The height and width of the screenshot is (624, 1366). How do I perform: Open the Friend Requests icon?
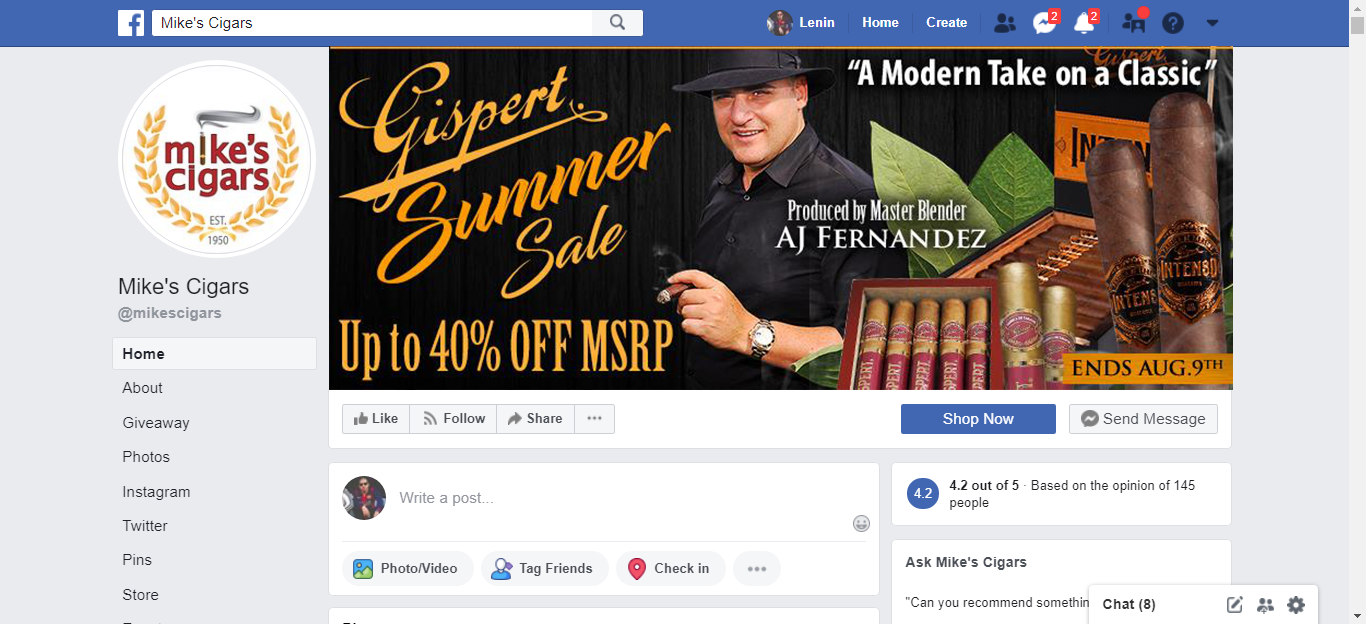[x=1005, y=23]
